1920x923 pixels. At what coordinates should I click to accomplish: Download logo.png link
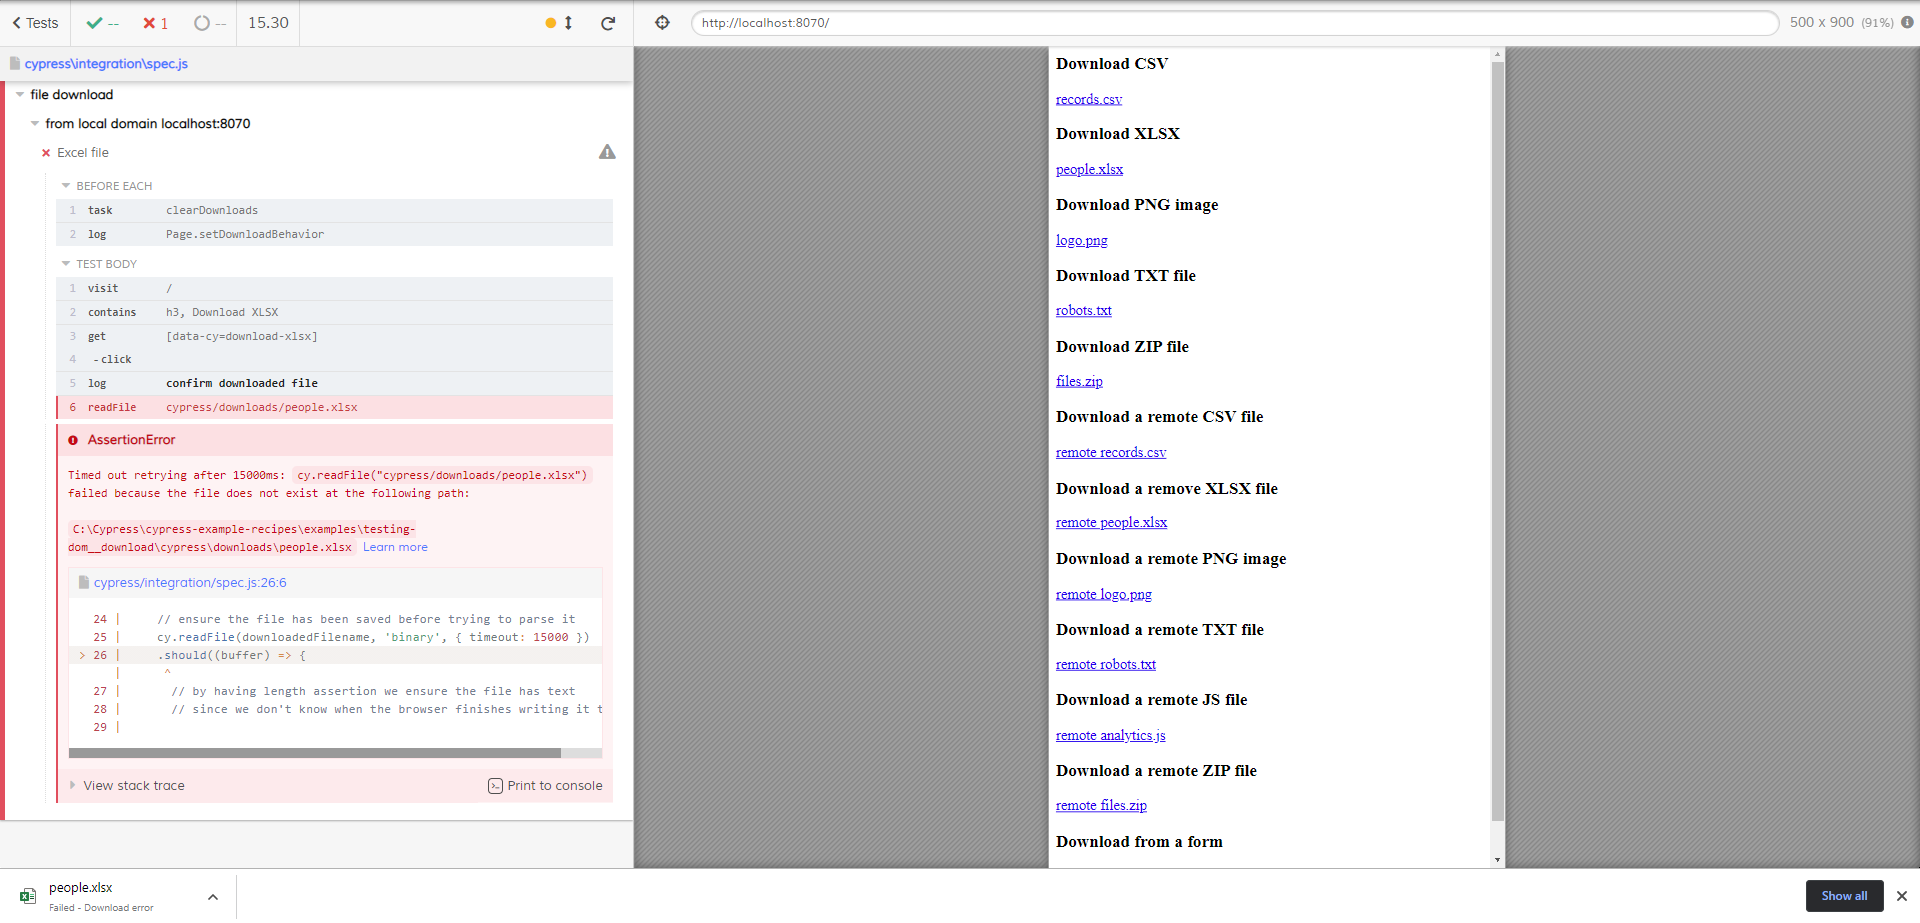pos(1081,241)
